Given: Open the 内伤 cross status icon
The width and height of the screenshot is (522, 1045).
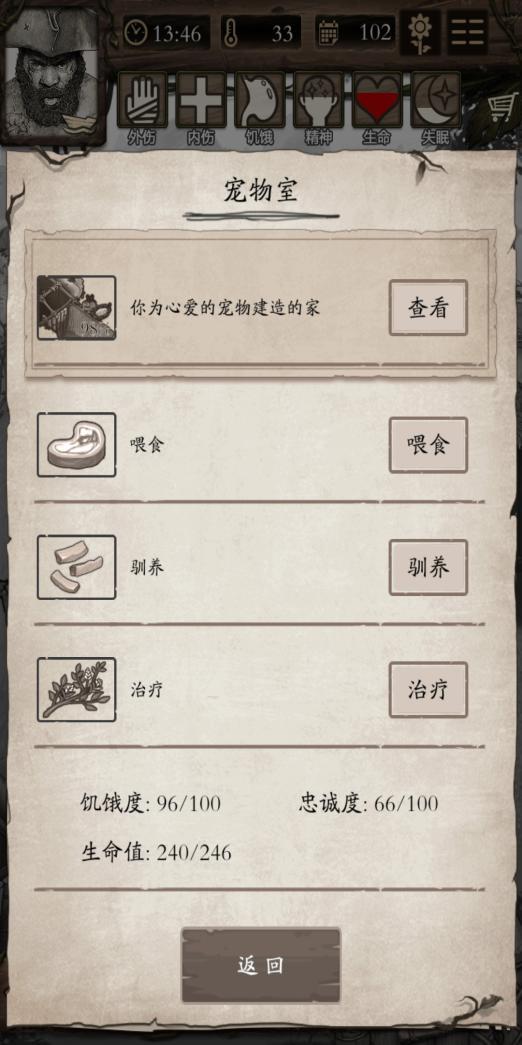Looking at the screenshot, I should click(x=201, y=100).
